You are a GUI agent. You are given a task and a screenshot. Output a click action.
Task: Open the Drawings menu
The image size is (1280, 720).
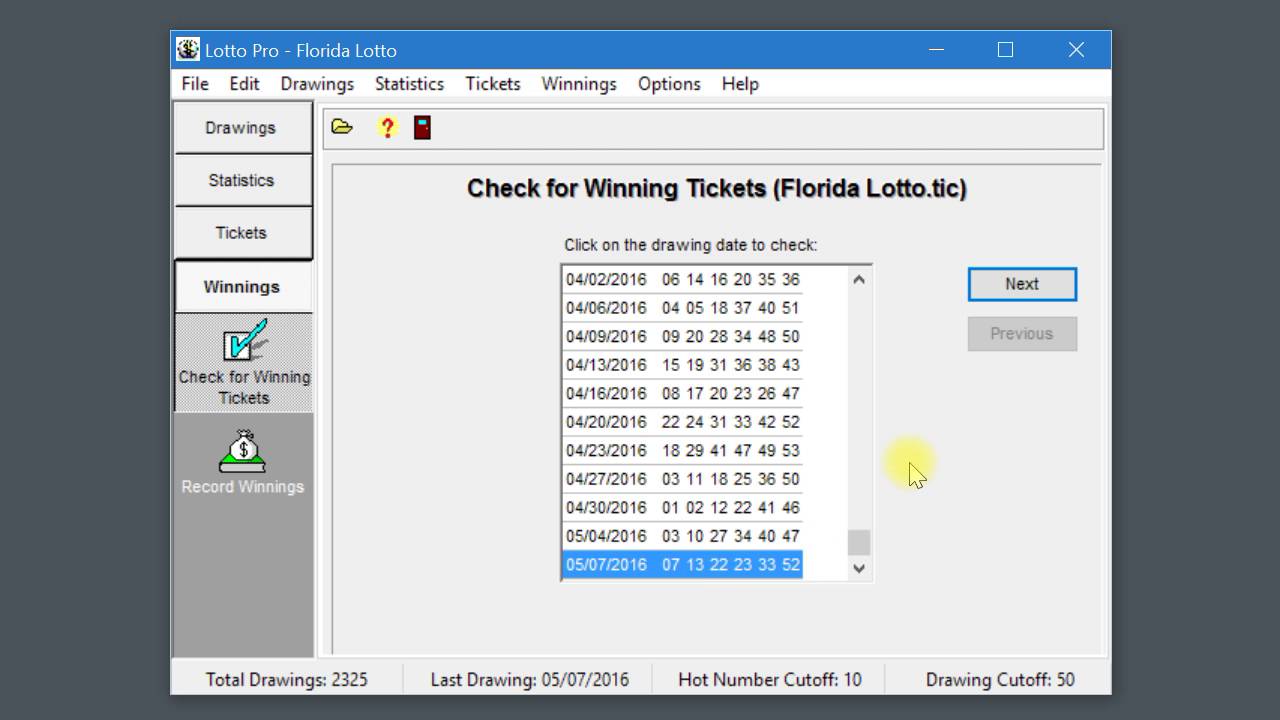pyautogui.click(x=317, y=84)
